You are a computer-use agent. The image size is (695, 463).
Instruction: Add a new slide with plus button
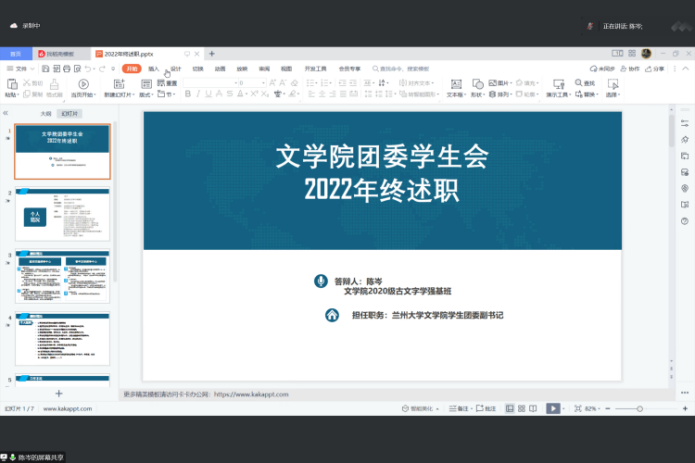click(58, 394)
